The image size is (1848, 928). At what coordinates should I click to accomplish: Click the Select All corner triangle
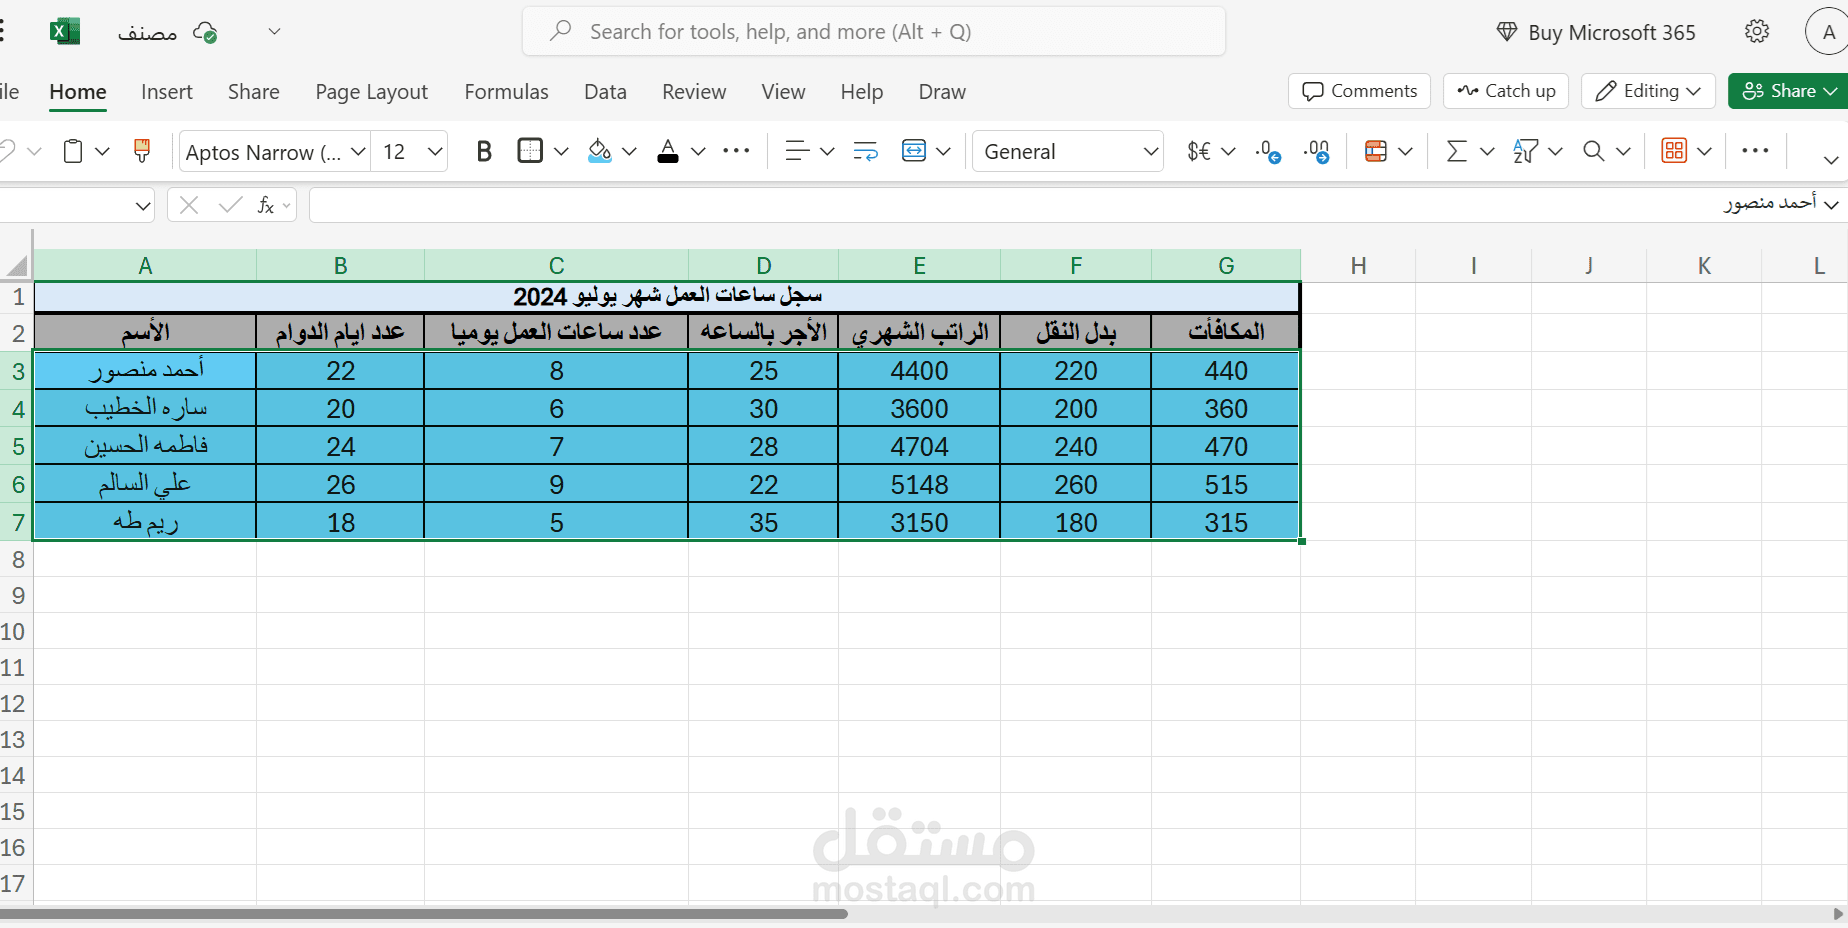[x=17, y=266]
